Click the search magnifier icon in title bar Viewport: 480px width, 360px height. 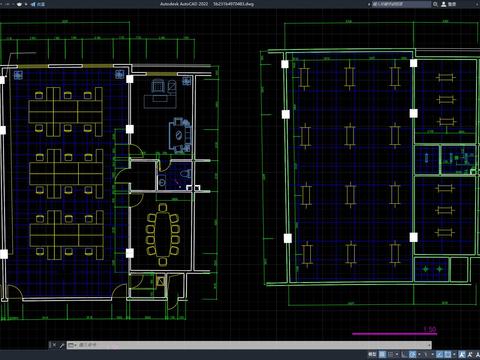tap(435, 4)
